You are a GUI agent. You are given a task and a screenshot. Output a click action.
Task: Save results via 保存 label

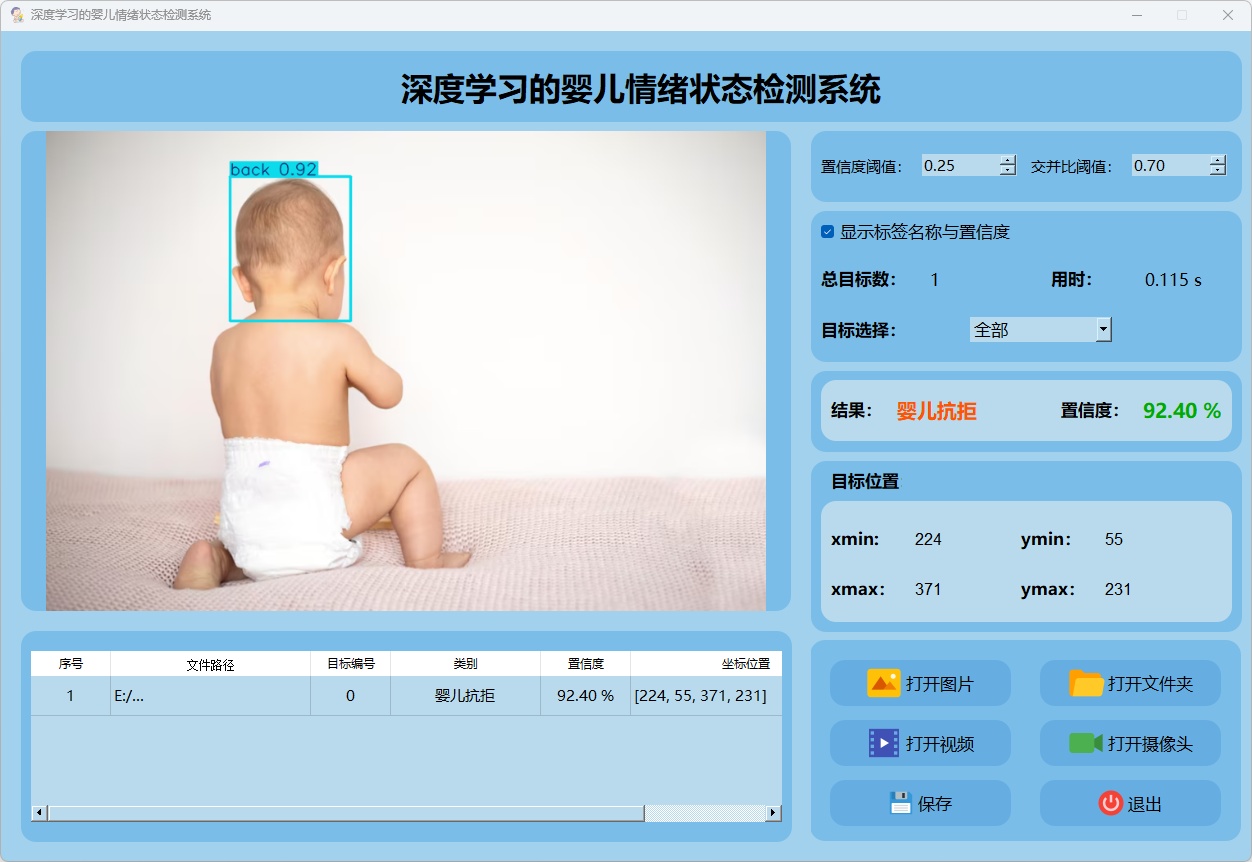935,804
